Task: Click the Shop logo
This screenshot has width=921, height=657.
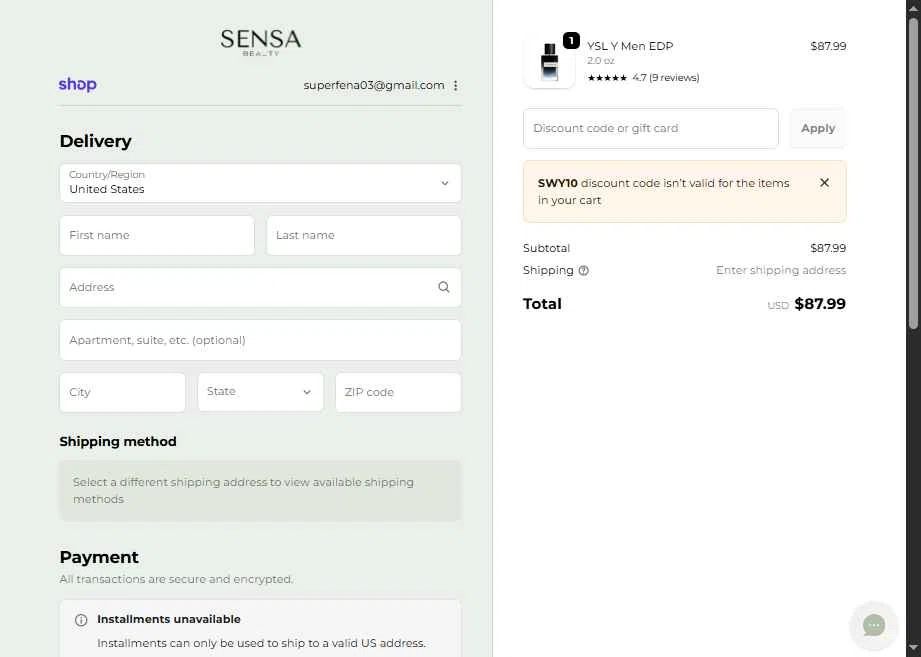Action: pos(77,85)
